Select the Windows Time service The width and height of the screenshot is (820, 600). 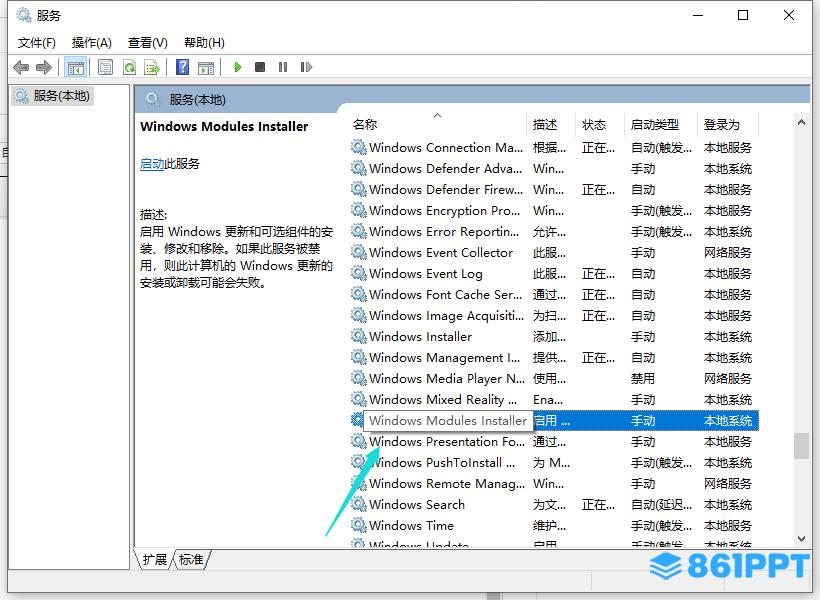[x=553, y=525]
